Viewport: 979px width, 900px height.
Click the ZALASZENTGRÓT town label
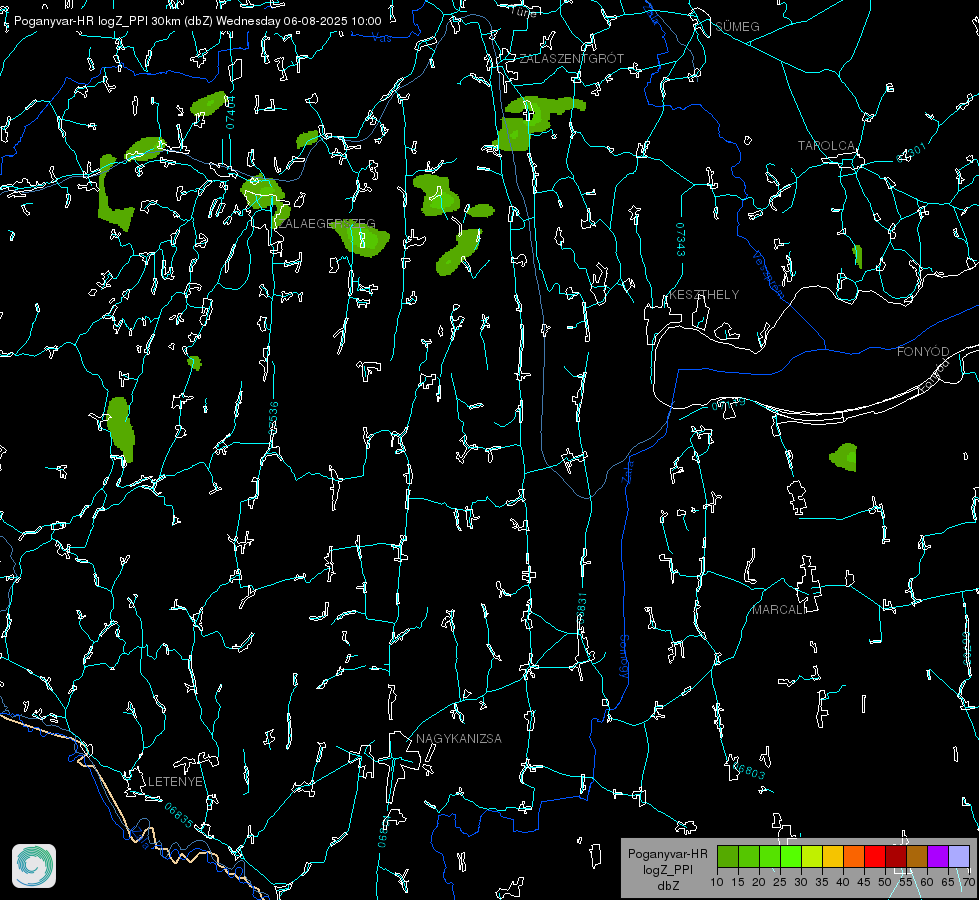tap(571, 58)
